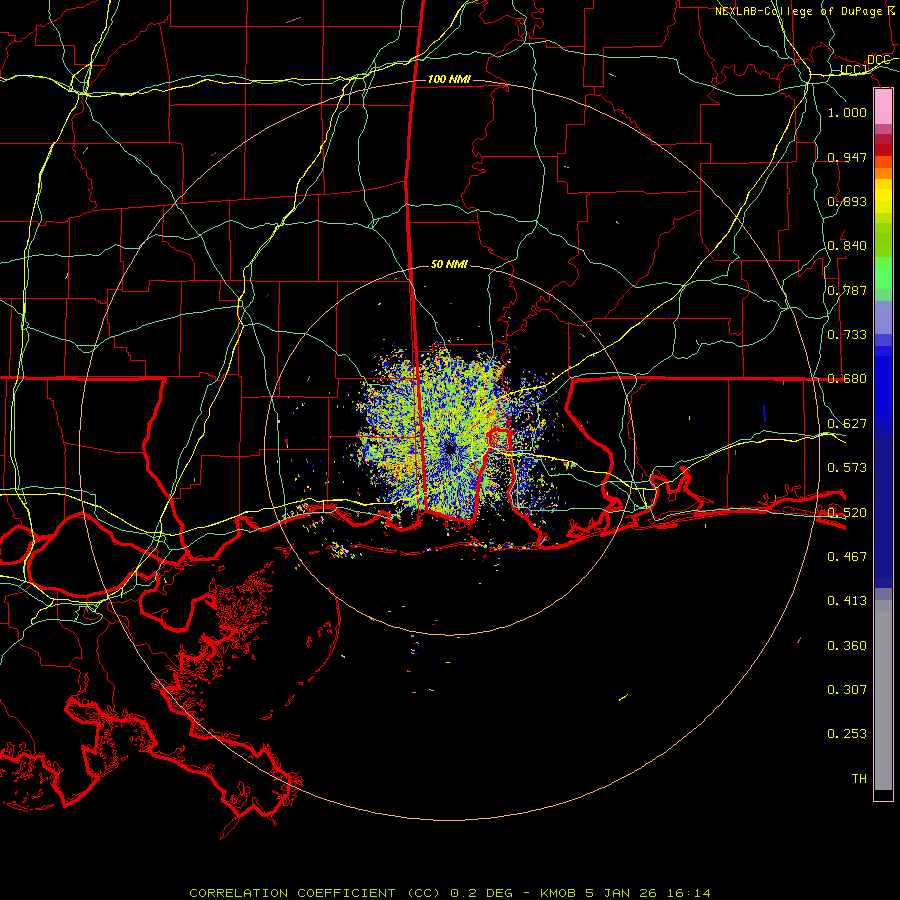Click the Correlation Coefficient caption at the bottom
The width and height of the screenshot is (900, 900).
click(449, 893)
